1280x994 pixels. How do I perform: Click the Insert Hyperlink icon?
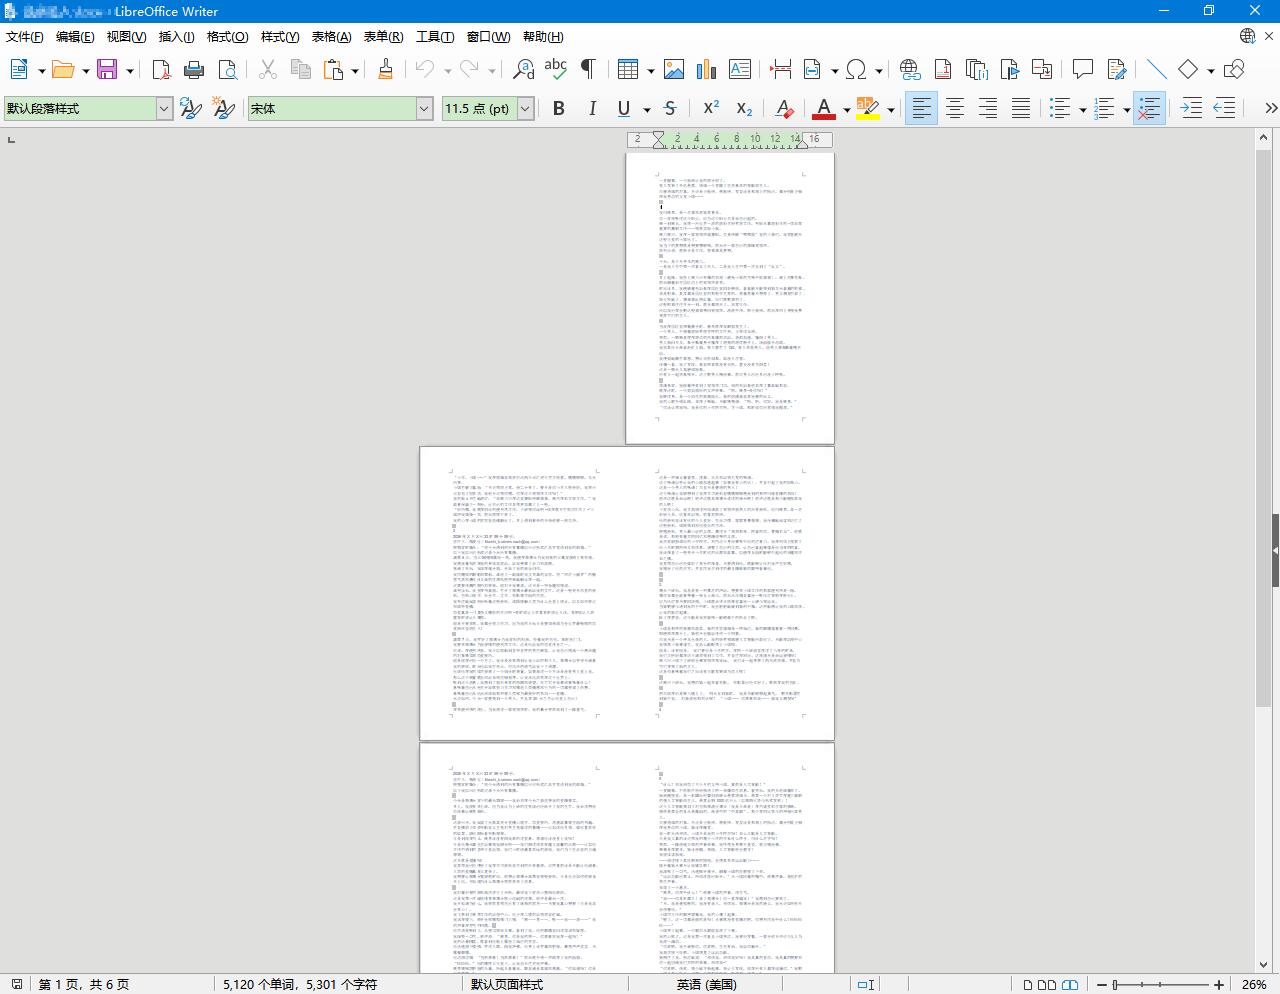pos(909,69)
